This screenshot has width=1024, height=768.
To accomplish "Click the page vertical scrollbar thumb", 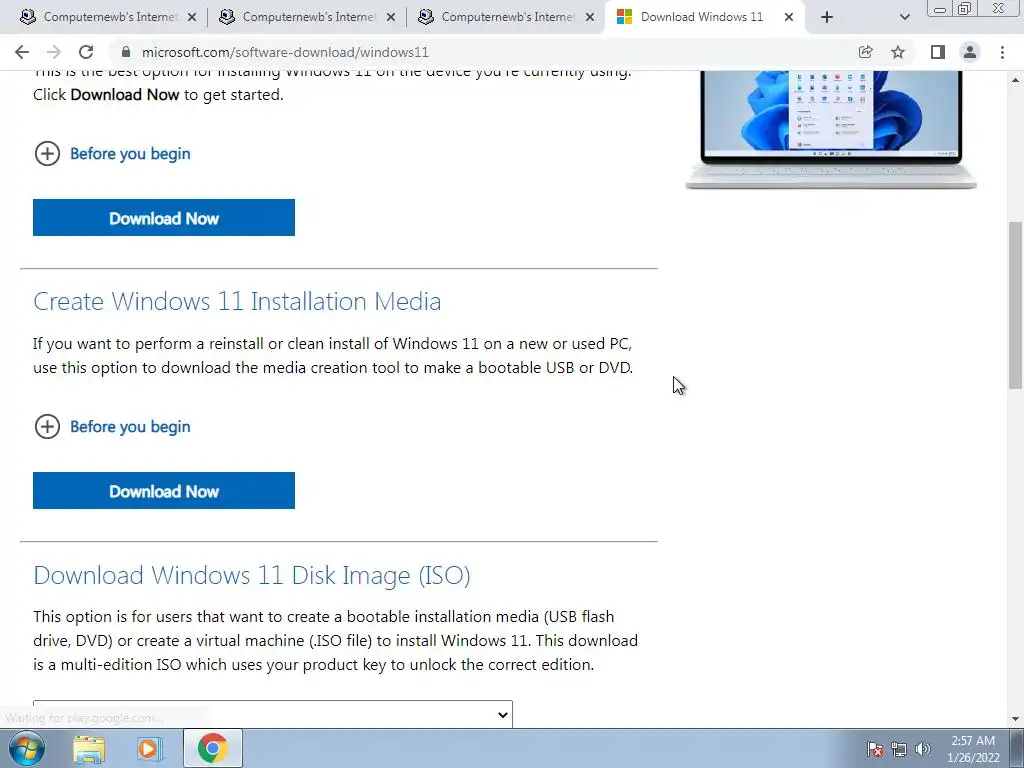I will (x=1016, y=306).
